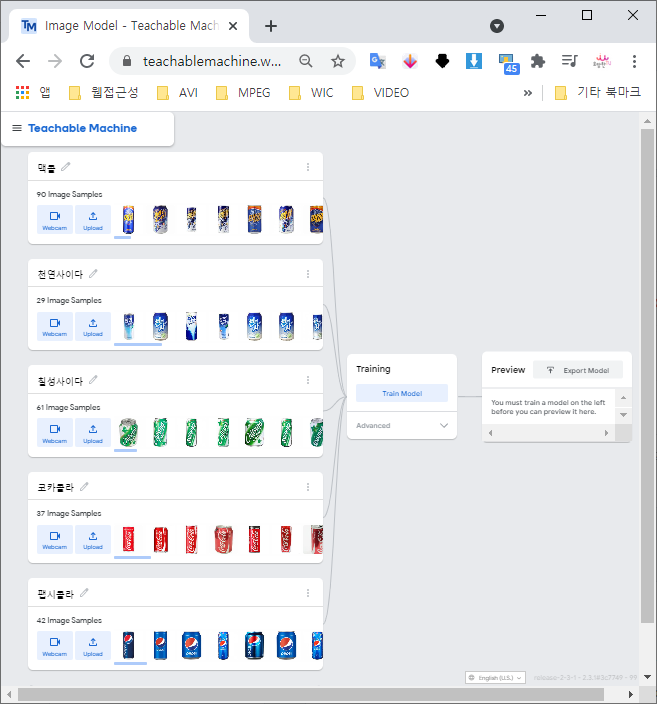657x704 pixels.
Task: Select the first 펩시콜라 can sample thumbnail
Action: (128, 645)
